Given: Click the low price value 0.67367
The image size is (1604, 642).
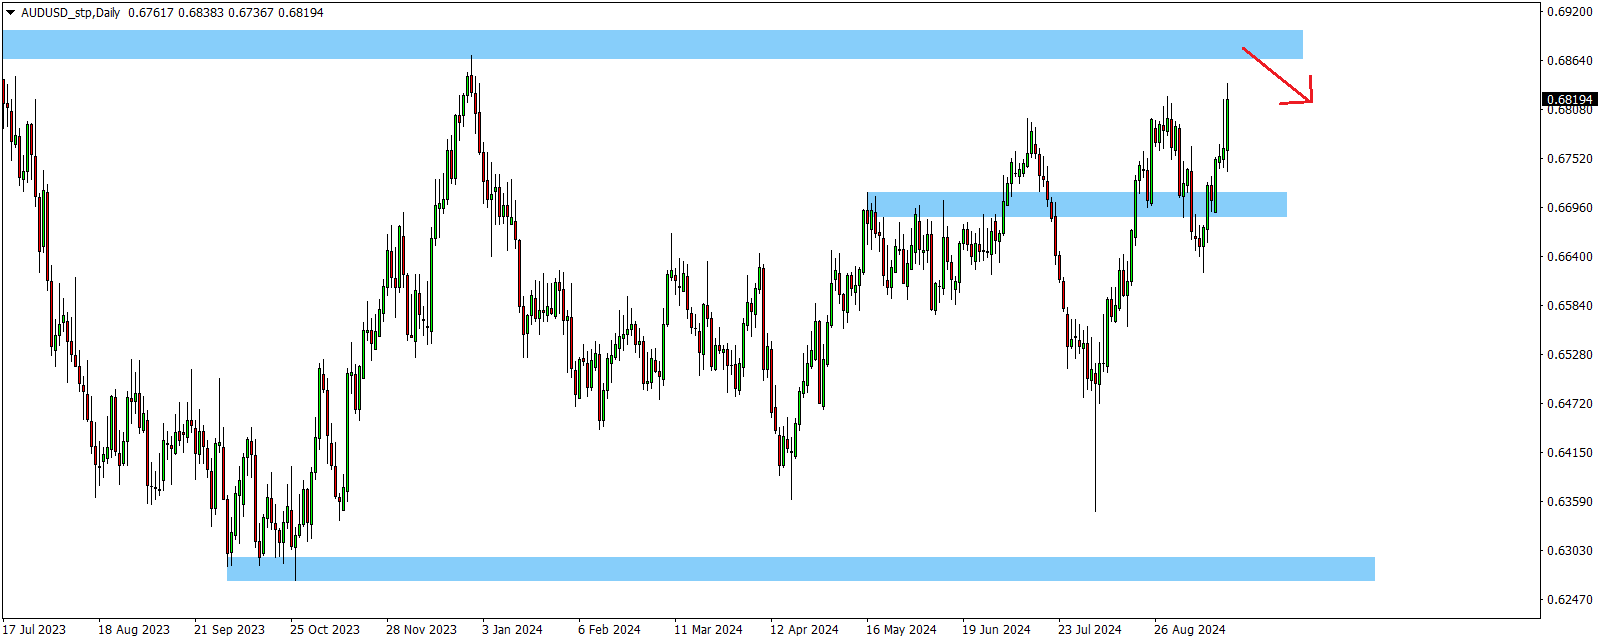Looking at the screenshot, I should [250, 13].
